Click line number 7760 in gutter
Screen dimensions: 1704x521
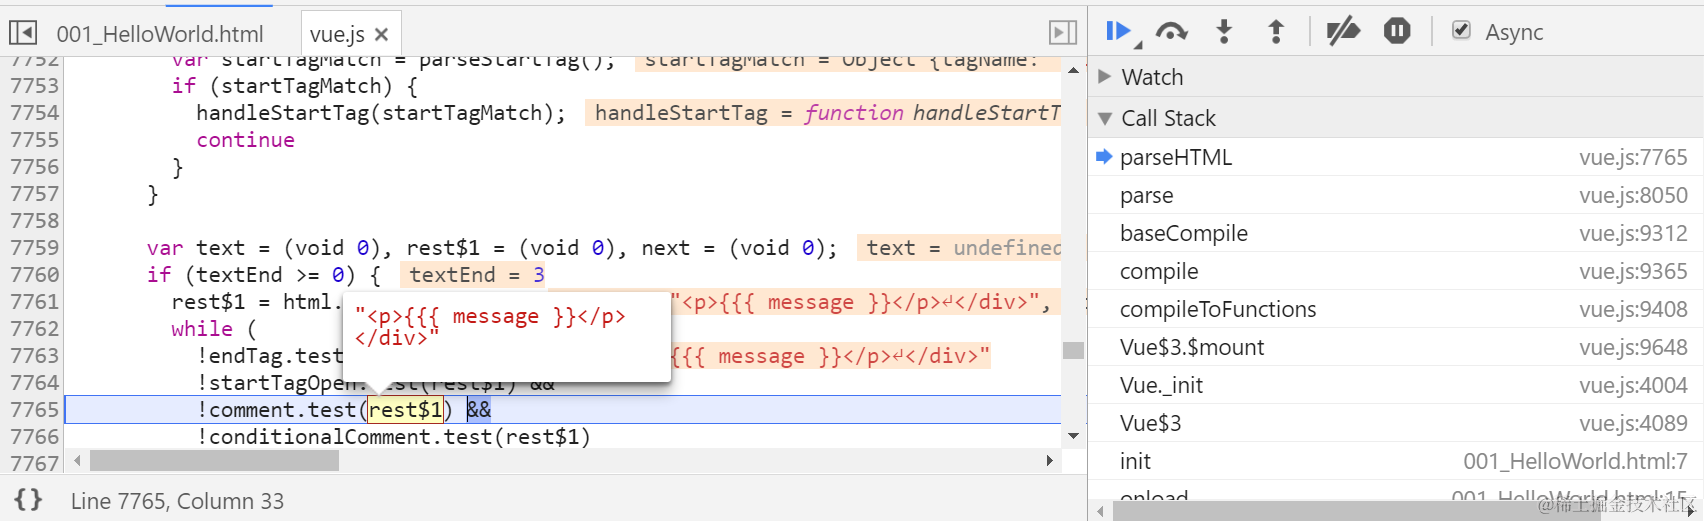[x=35, y=275]
